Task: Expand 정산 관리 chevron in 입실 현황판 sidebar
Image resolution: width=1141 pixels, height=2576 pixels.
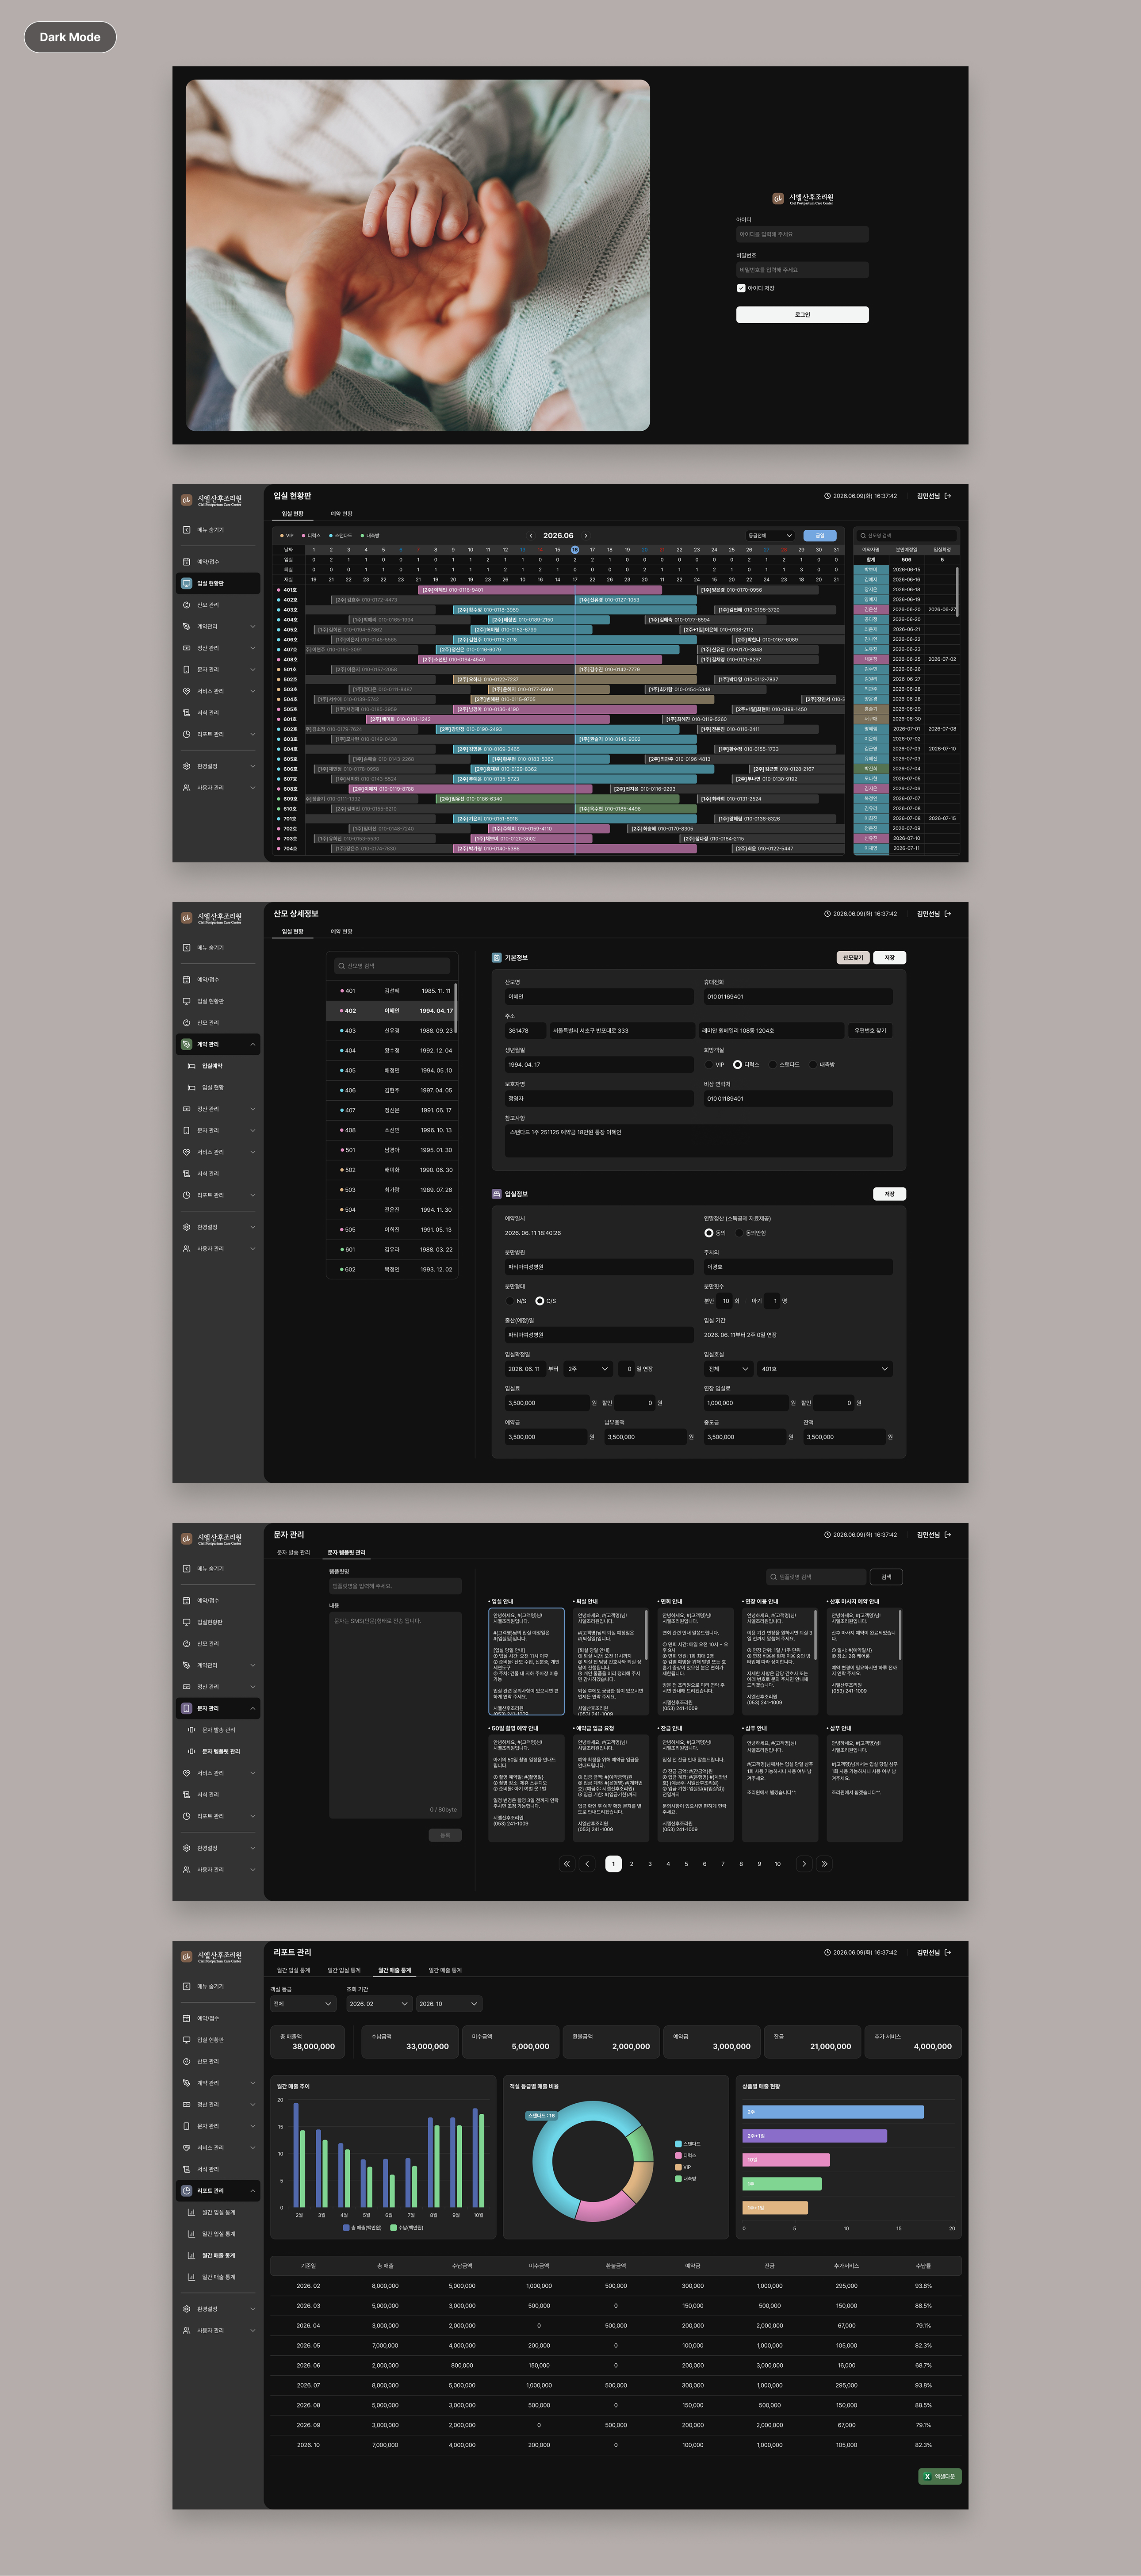Action: coord(252,648)
